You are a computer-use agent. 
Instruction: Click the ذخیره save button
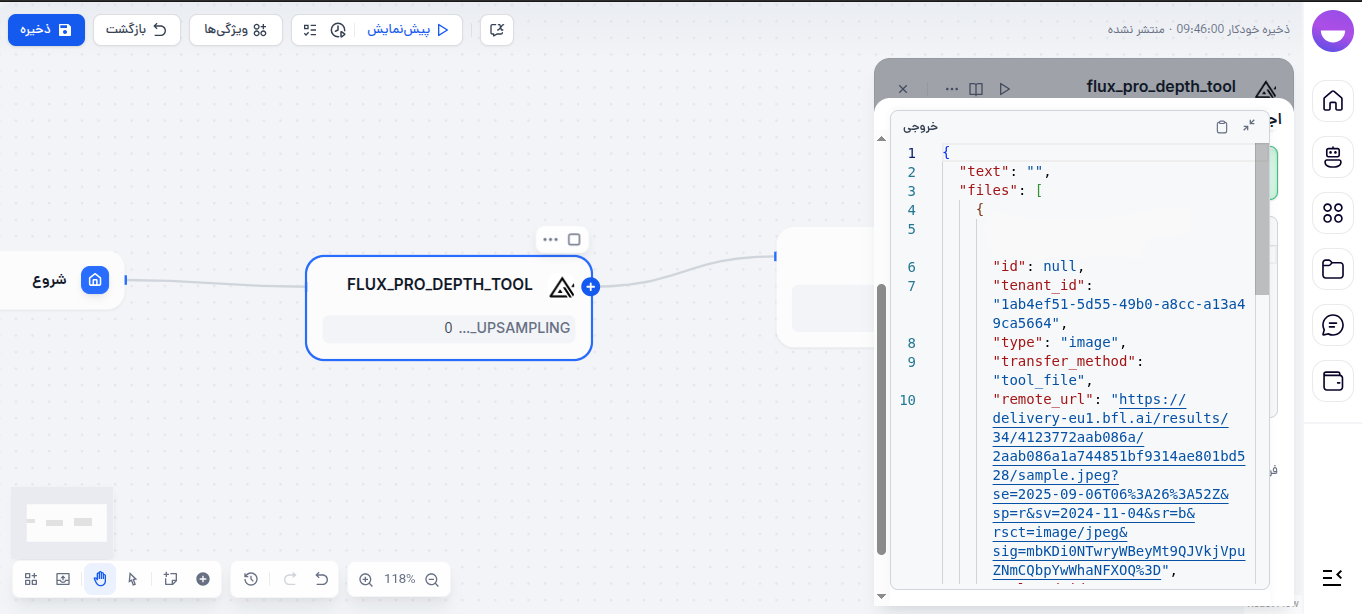coord(46,30)
